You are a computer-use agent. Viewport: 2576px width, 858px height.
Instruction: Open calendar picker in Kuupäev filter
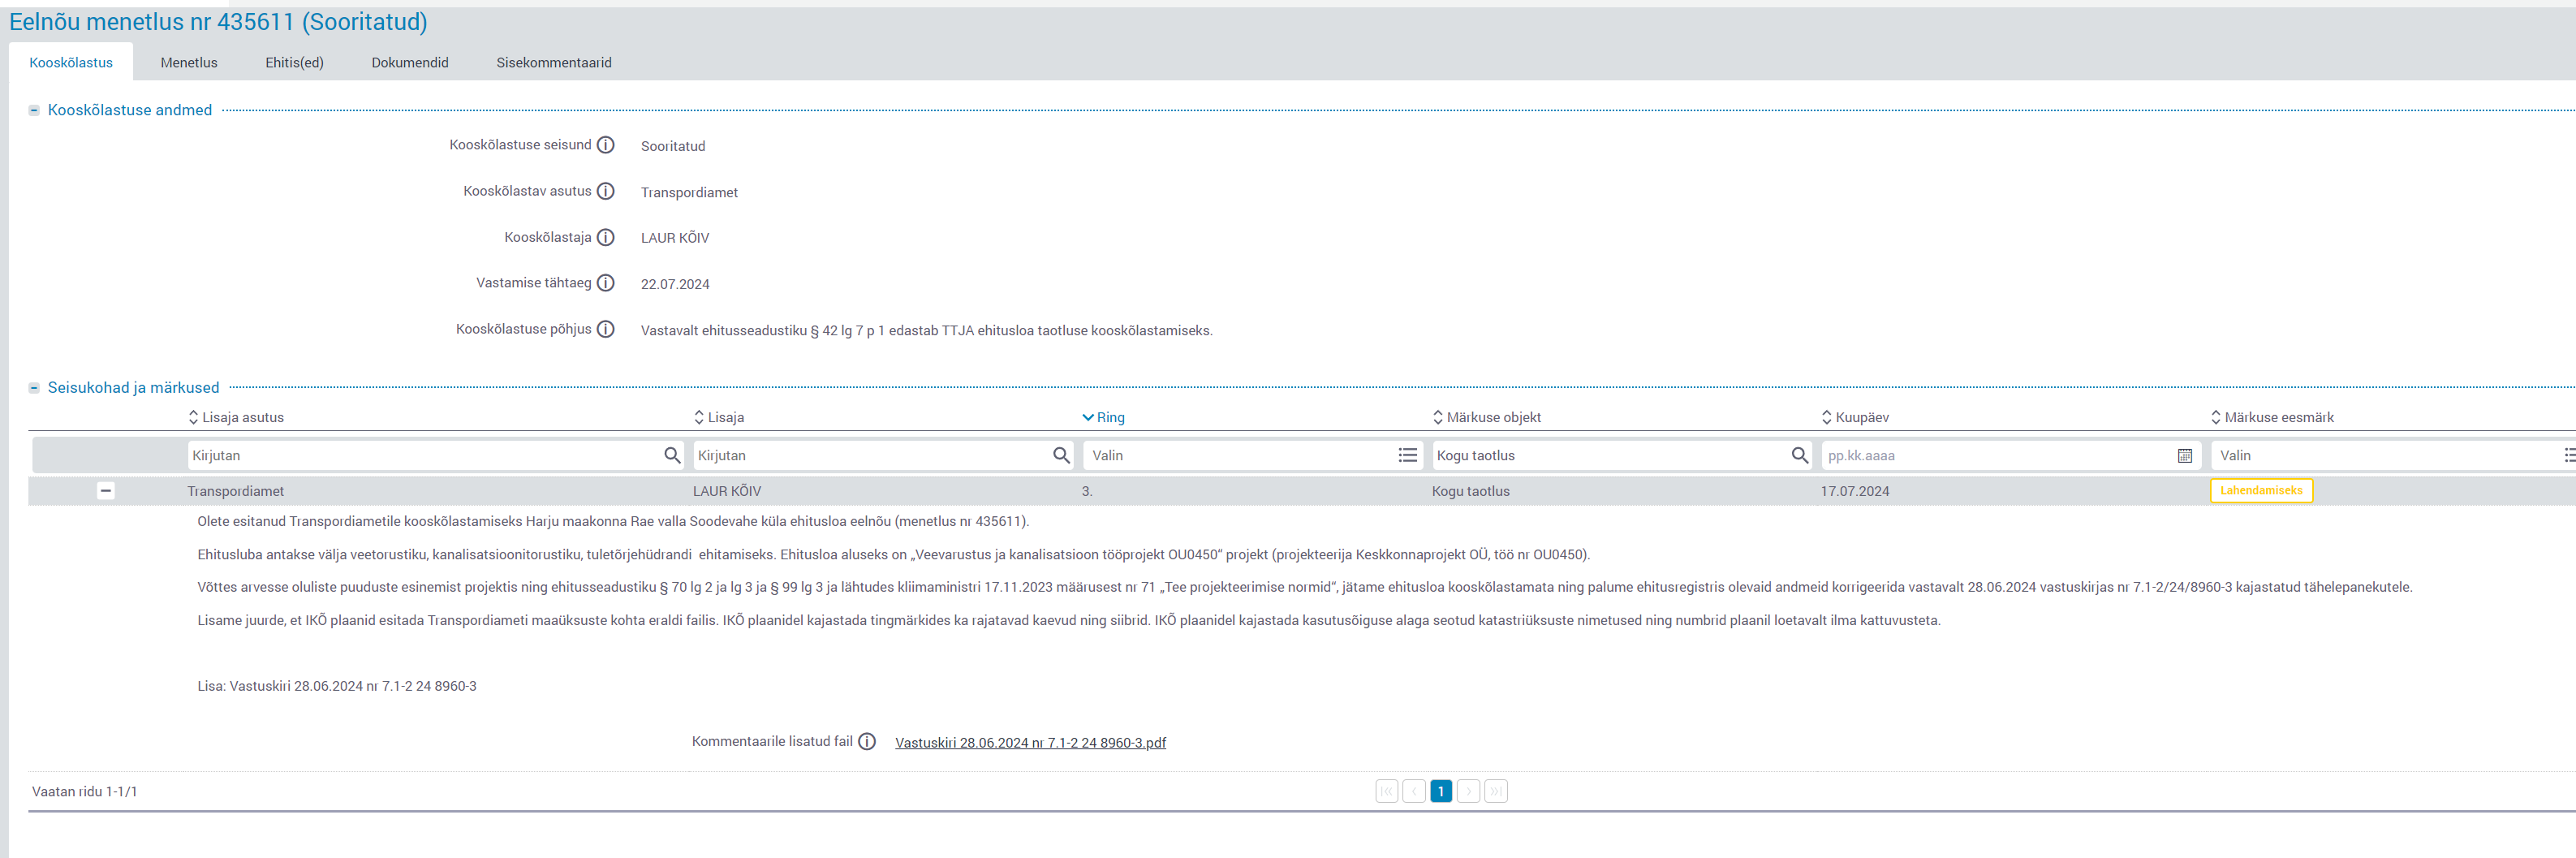pos(2185,455)
